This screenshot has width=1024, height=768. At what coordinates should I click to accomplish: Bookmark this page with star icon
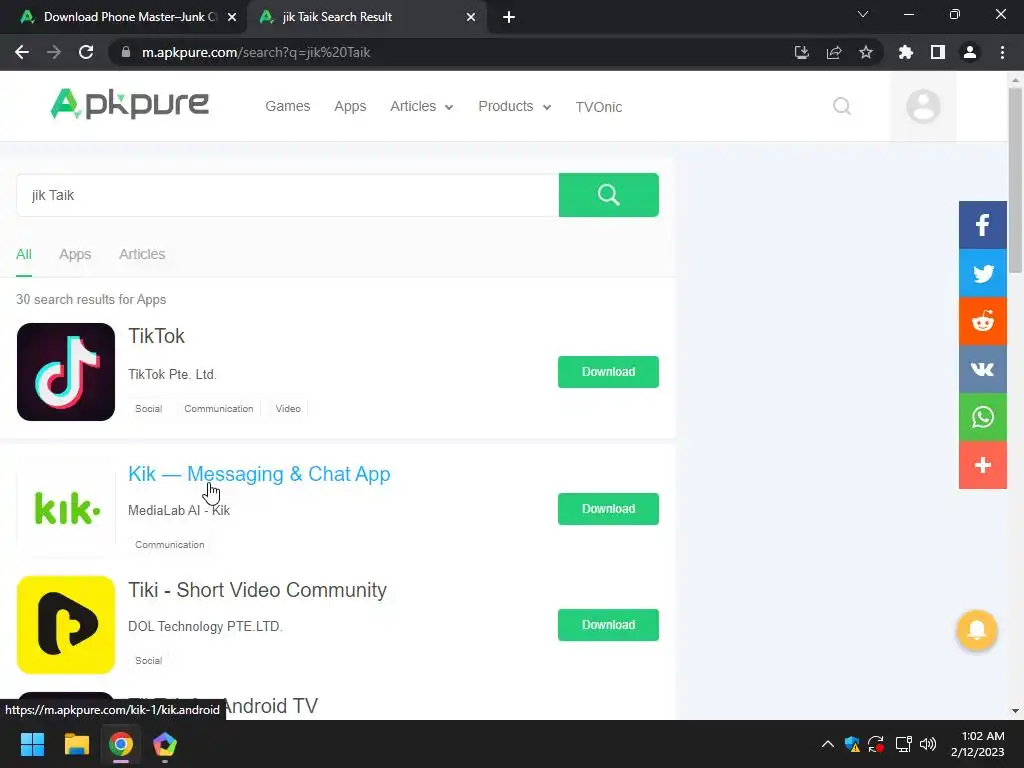(x=866, y=52)
